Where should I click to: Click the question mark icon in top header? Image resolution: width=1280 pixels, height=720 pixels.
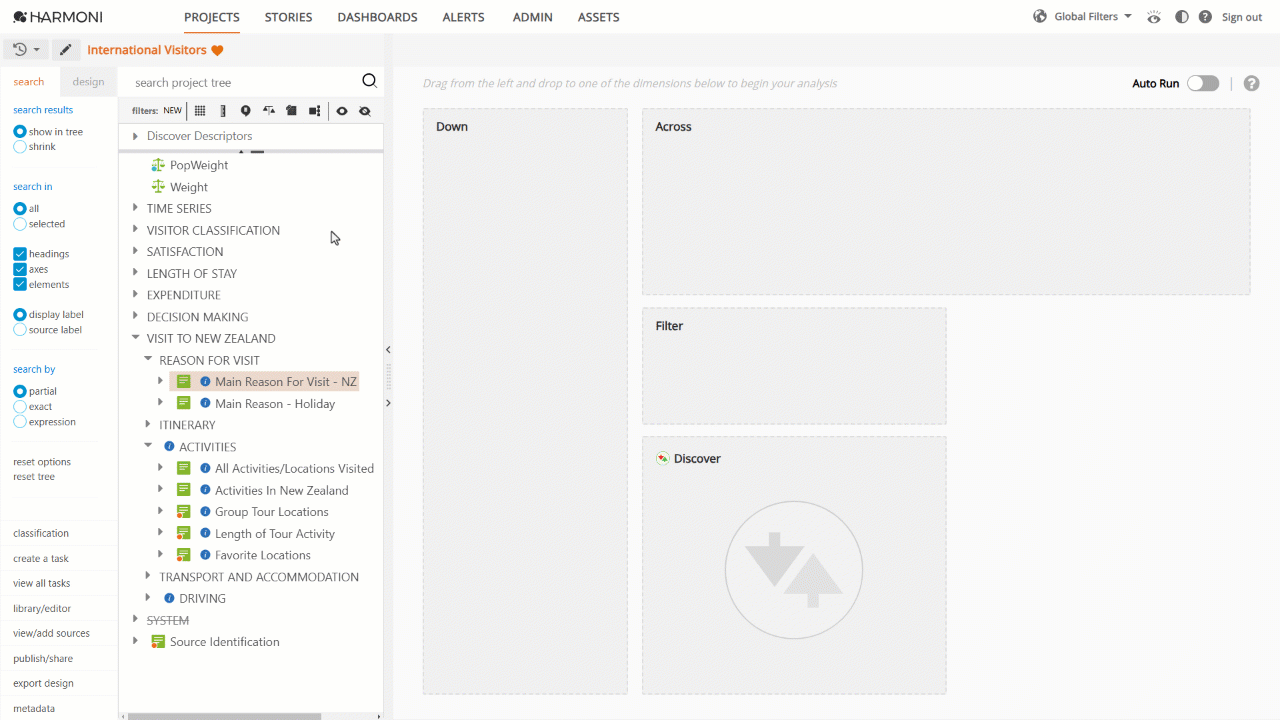pos(1205,17)
